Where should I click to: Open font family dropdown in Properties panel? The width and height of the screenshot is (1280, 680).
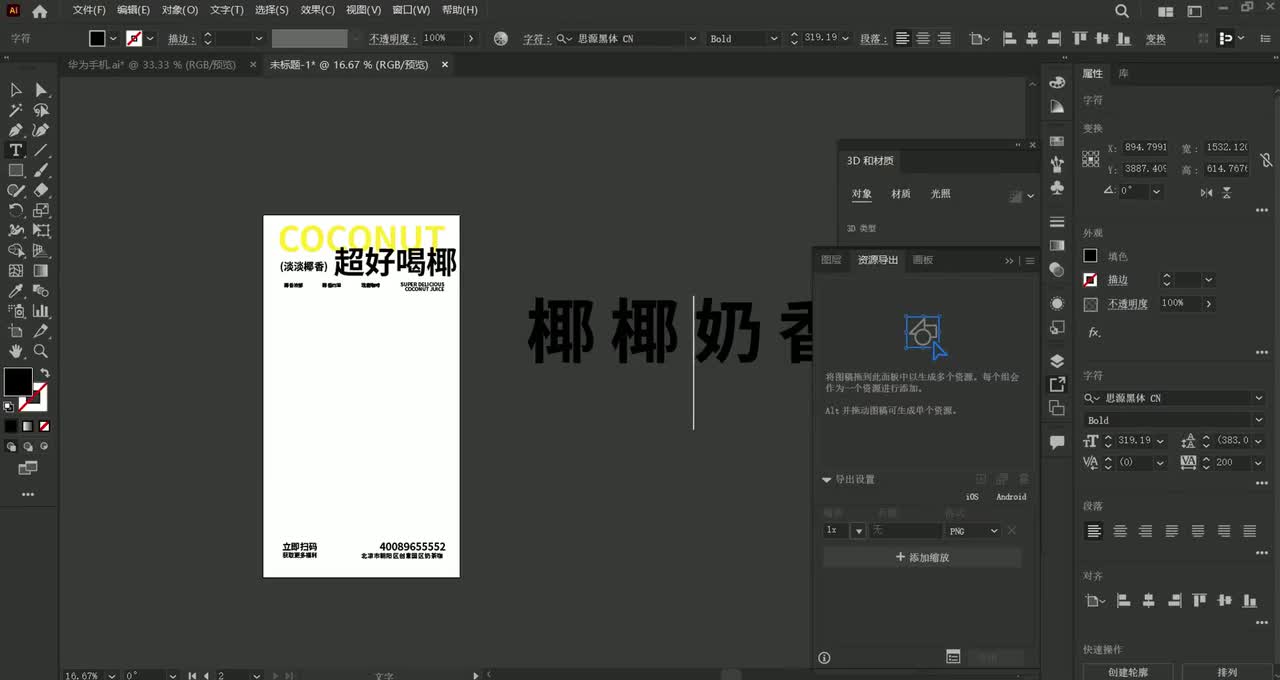(1258, 398)
